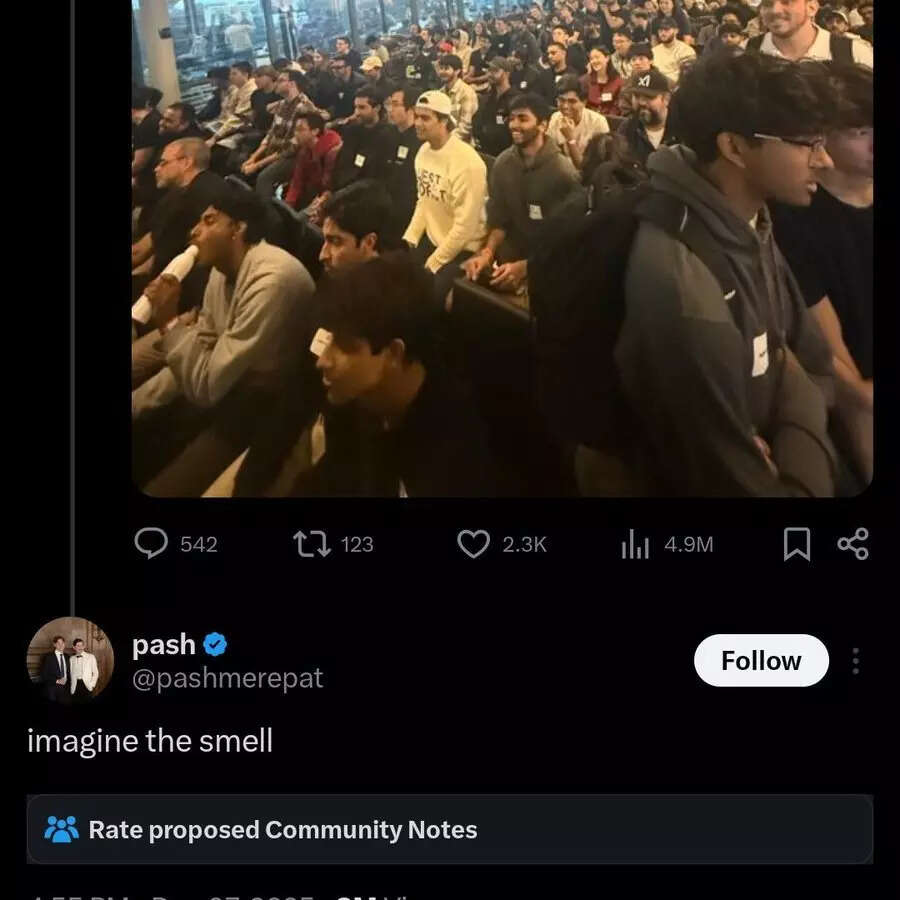The image size is (900, 900).
Task: Open Rate proposed Community Notes banner
Action: (450, 829)
